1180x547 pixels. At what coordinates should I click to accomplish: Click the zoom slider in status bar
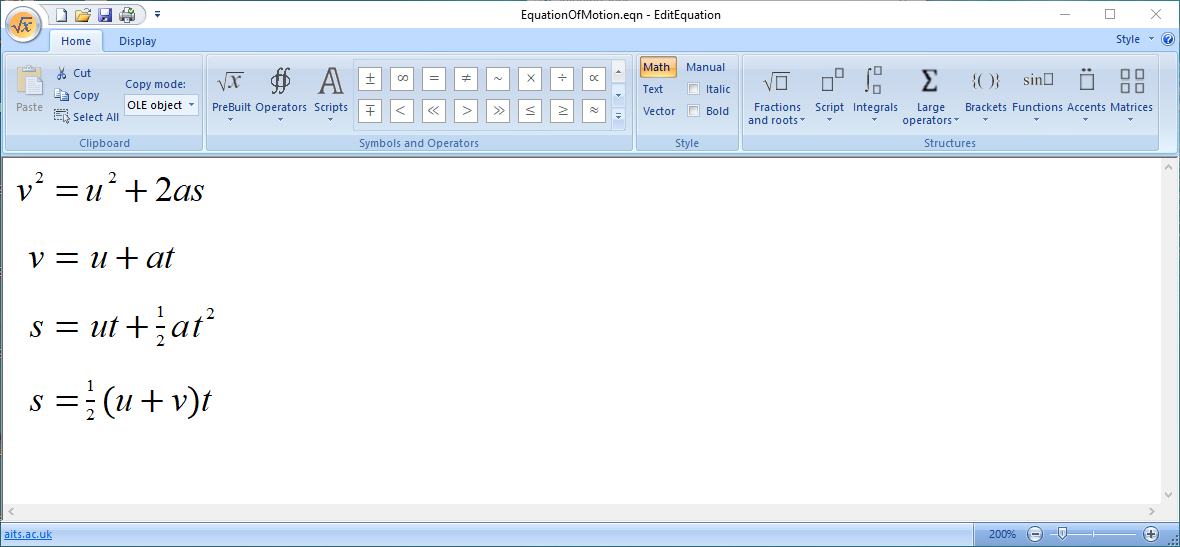point(1062,534)
